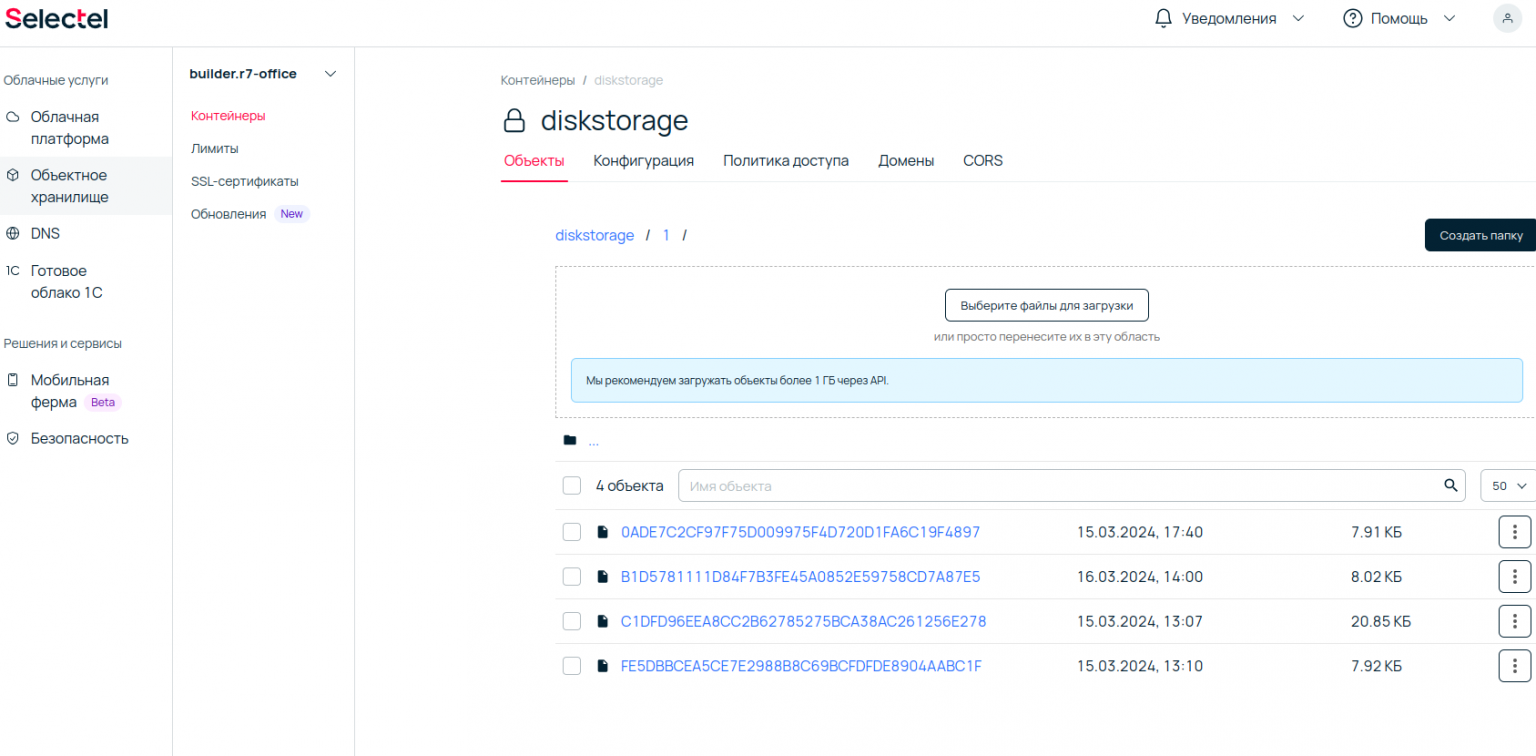Screen dimensions: 1536x756
Task: Open three-dot menu for 0ADE7C2CF97F object
Action: coord(1514,532)
